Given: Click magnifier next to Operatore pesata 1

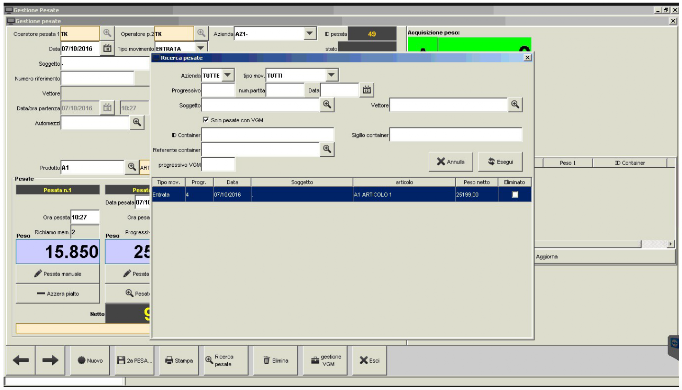Looking at the screenshot, I should (x=107, y=33).
